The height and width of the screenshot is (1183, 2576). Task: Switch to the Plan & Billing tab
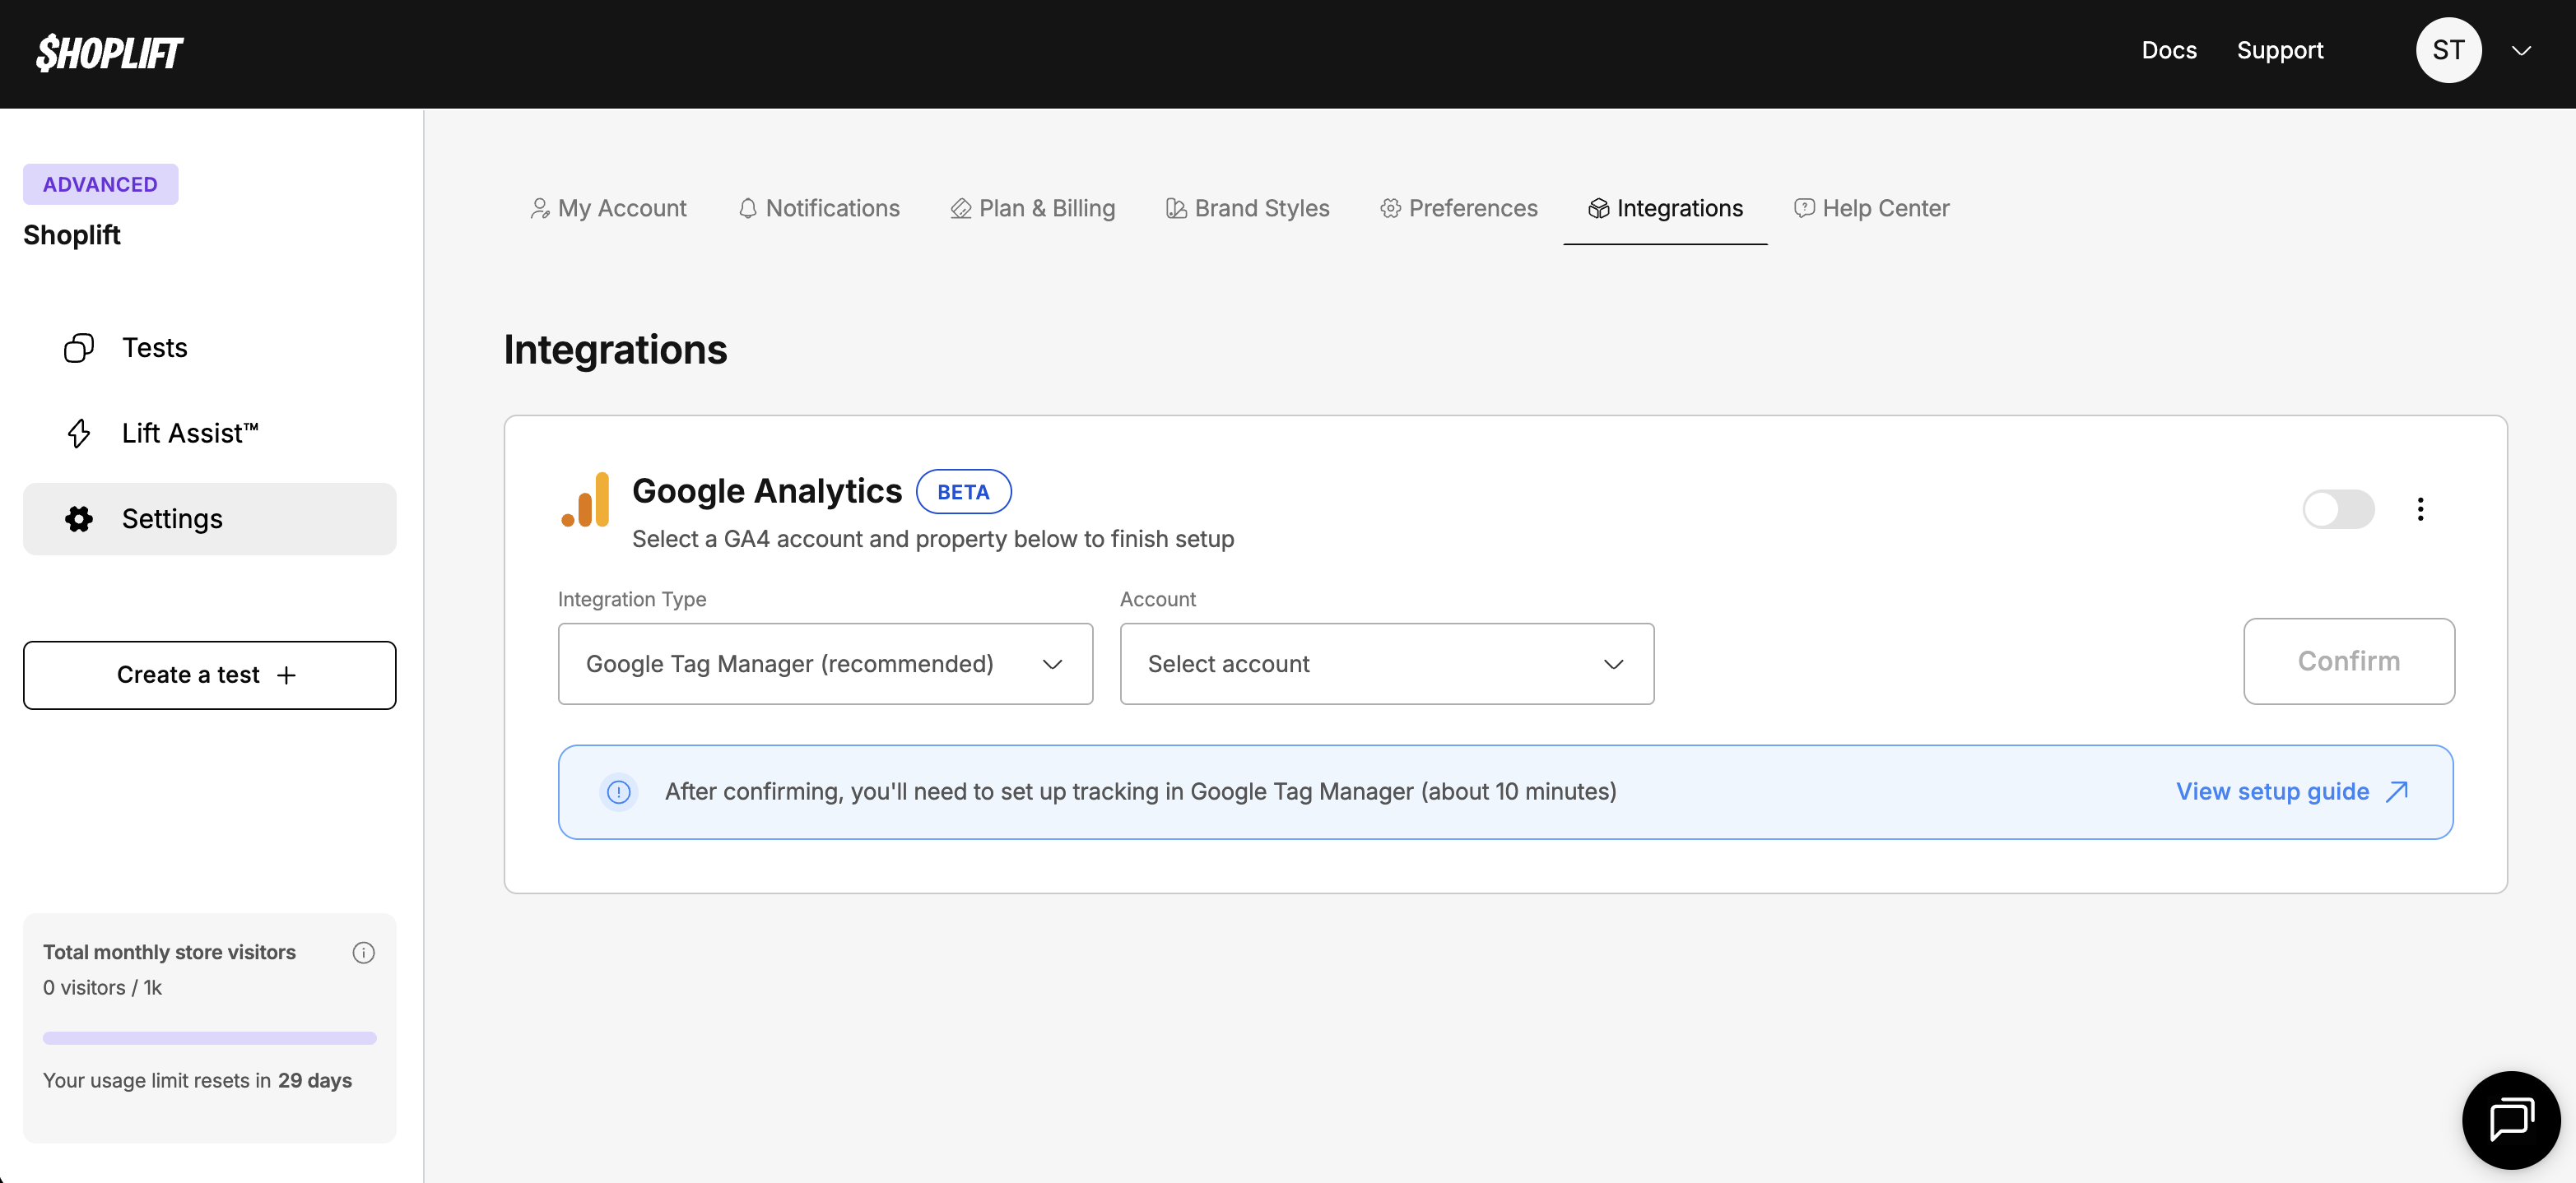[1032, 208]
